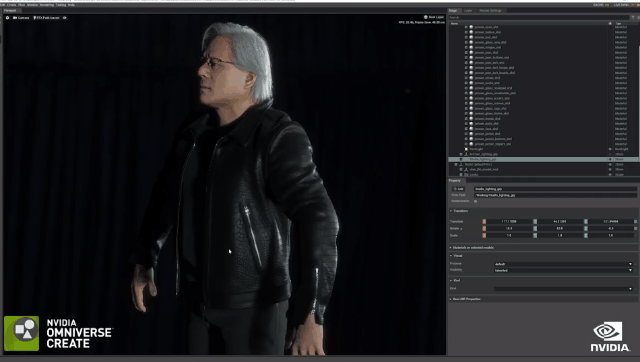Screen dimensions: 640x362
Task: Click the filter icon beside Stage search
Action: coord(633,18)
